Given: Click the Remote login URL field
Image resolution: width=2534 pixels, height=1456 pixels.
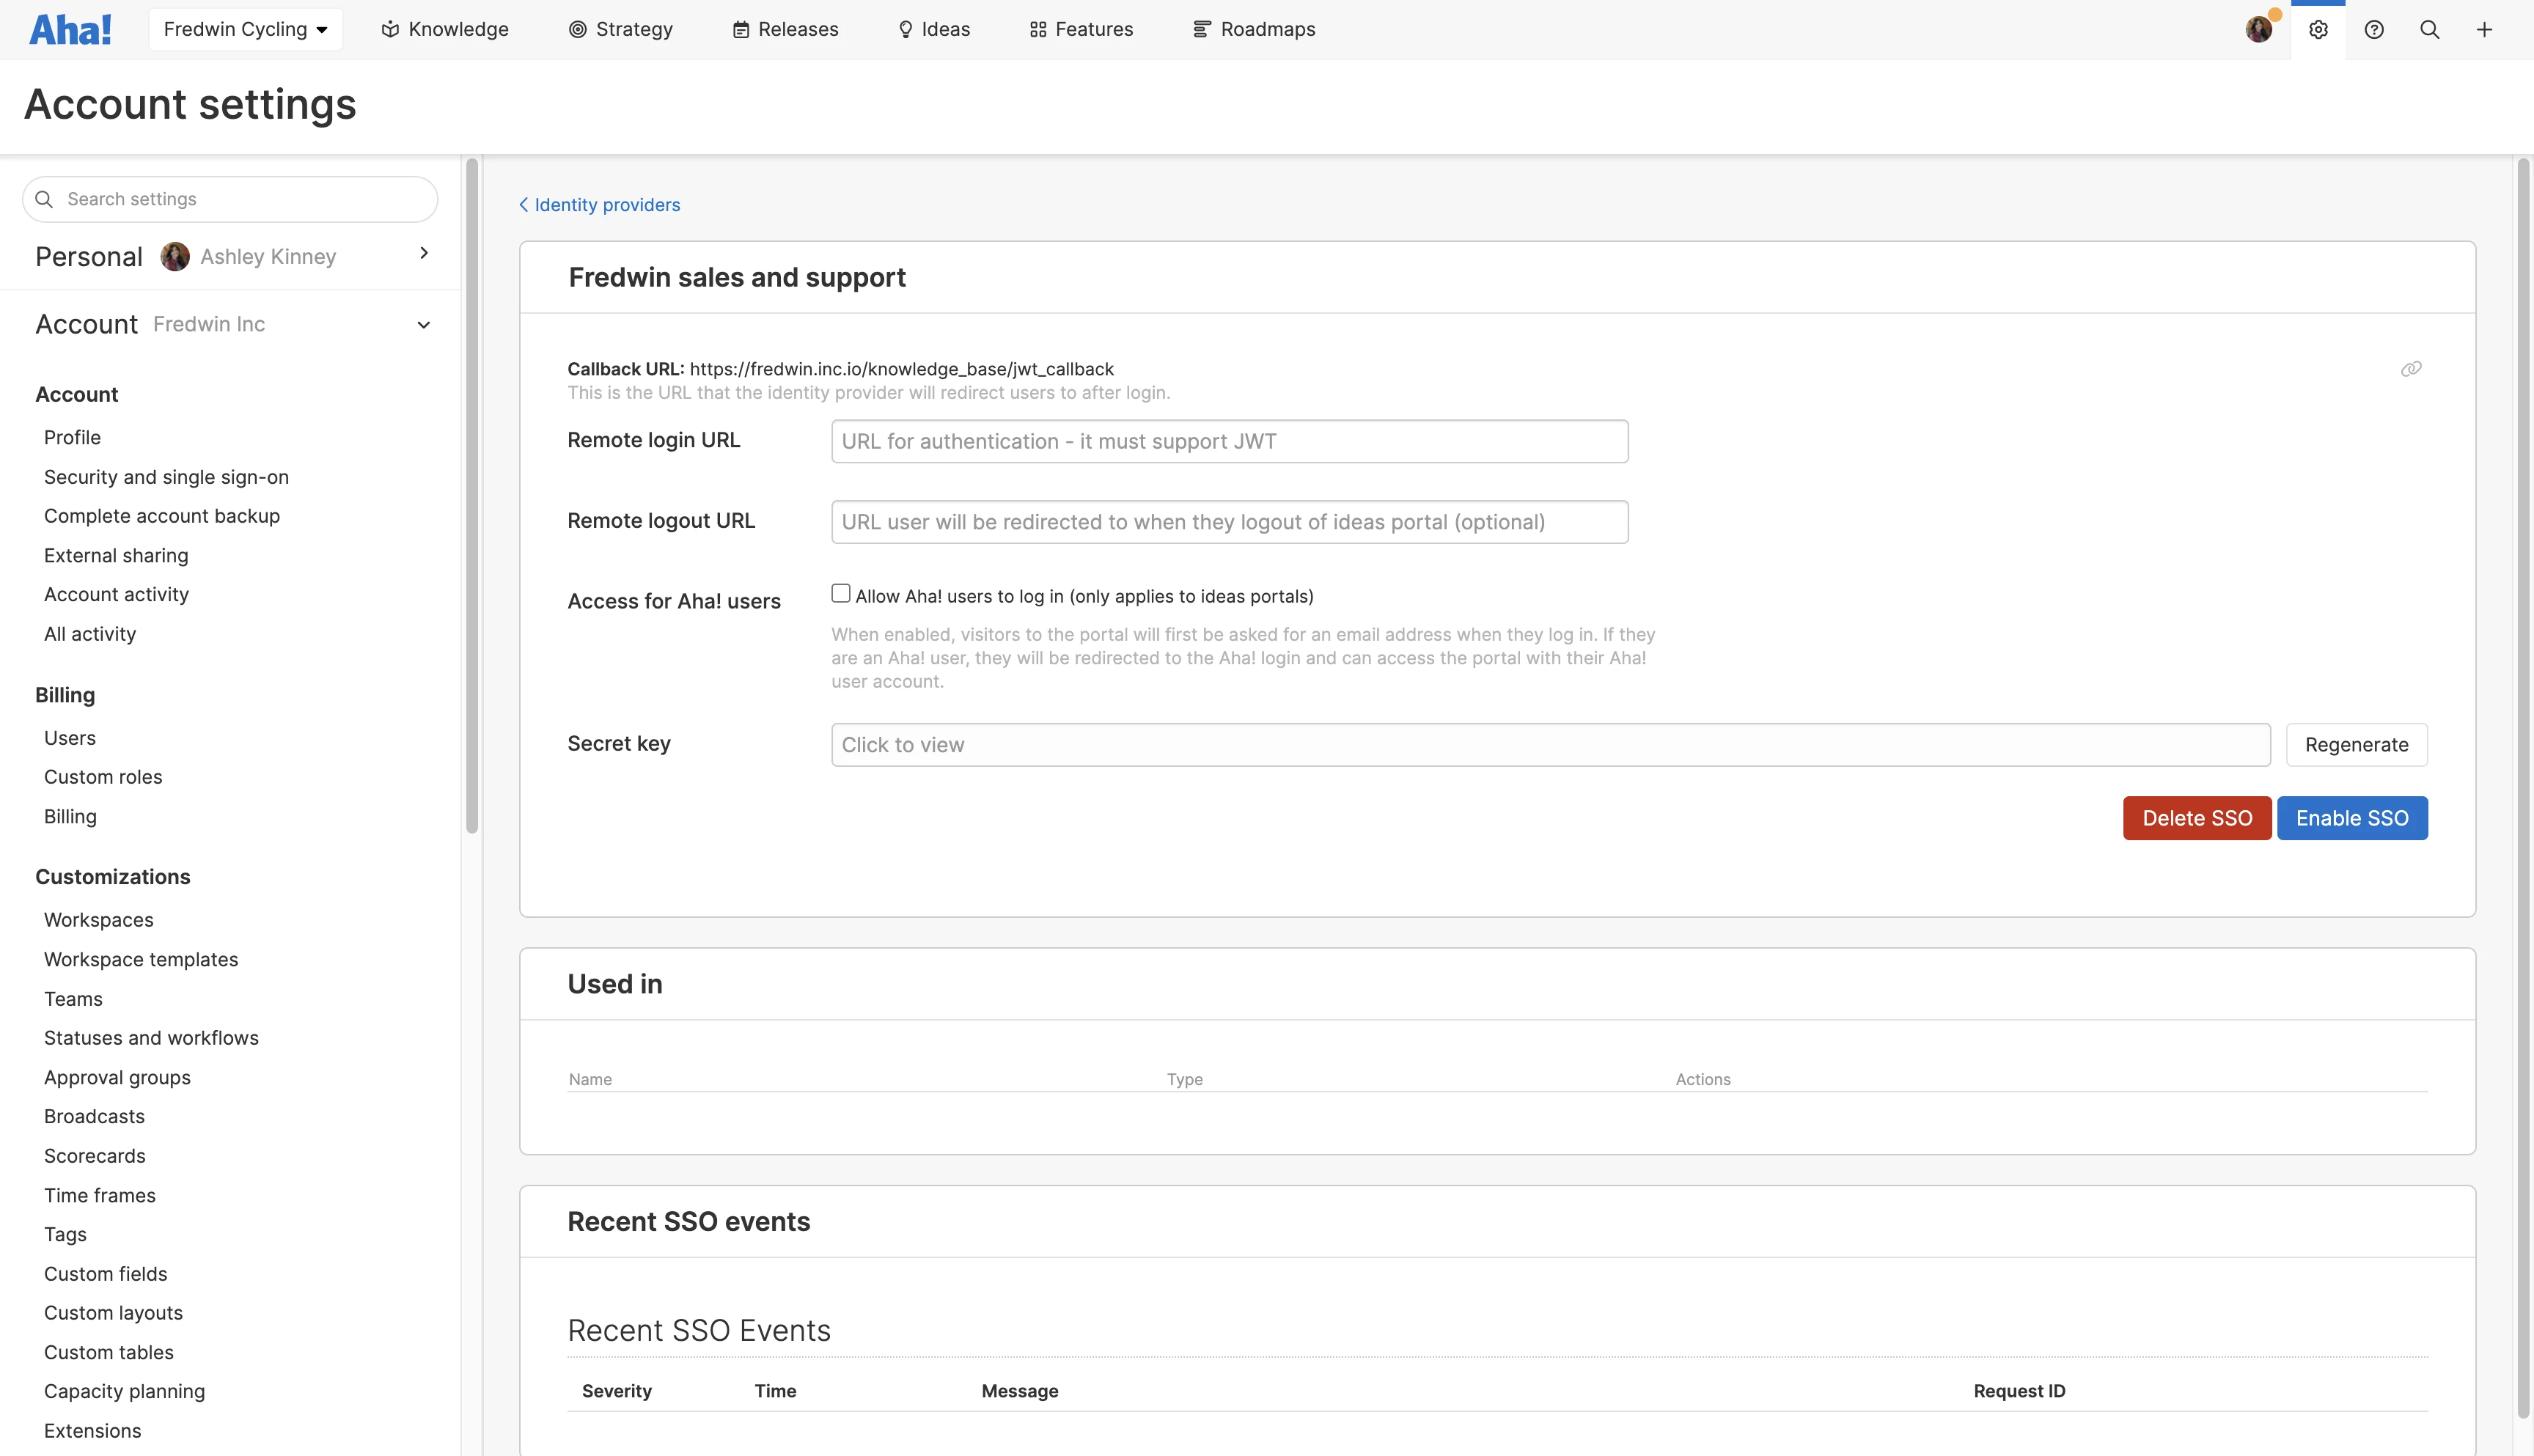Looking at the screenshot, I should [x=1229, y=442].
